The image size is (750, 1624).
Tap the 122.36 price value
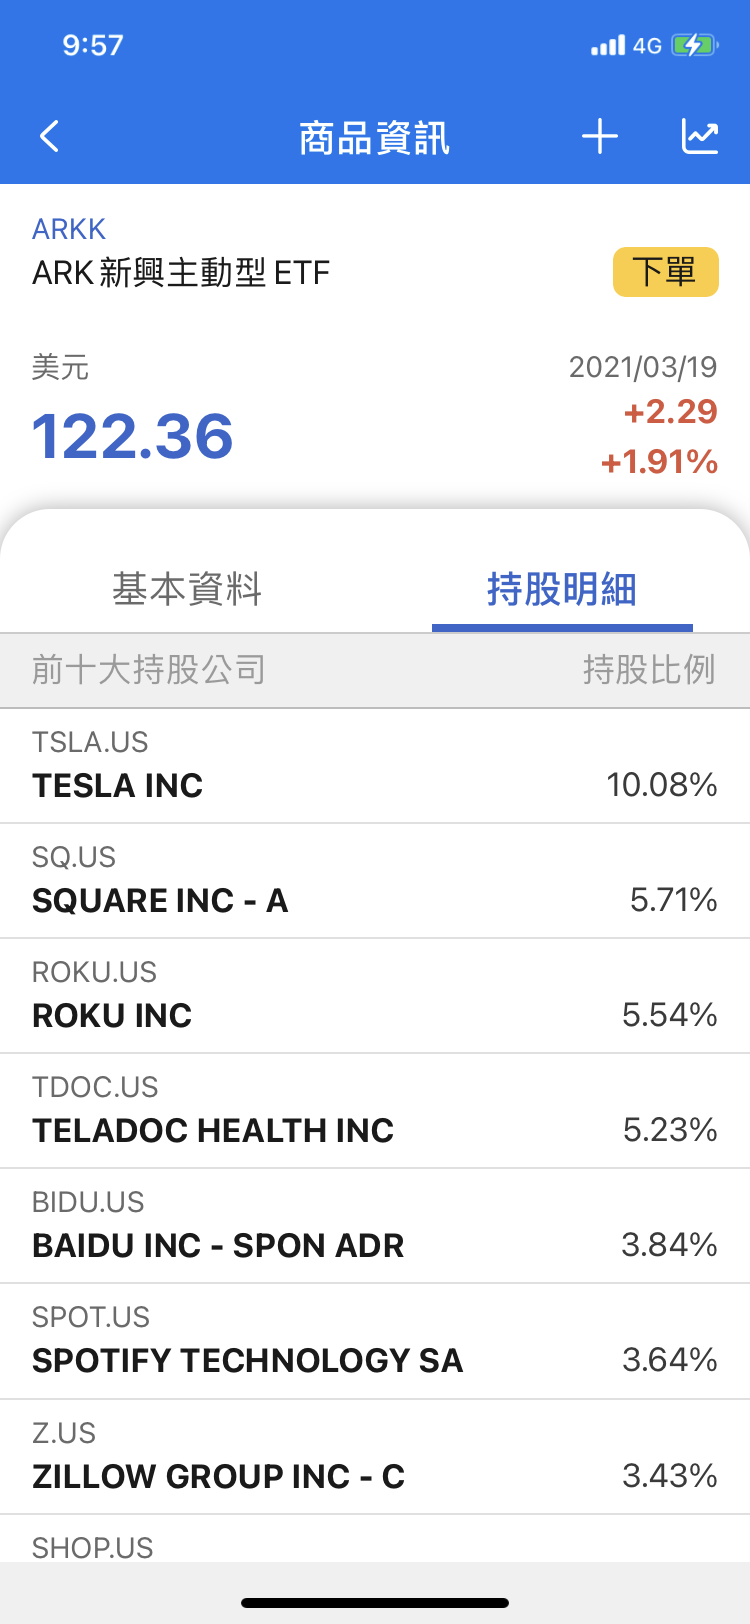[133, 437]
